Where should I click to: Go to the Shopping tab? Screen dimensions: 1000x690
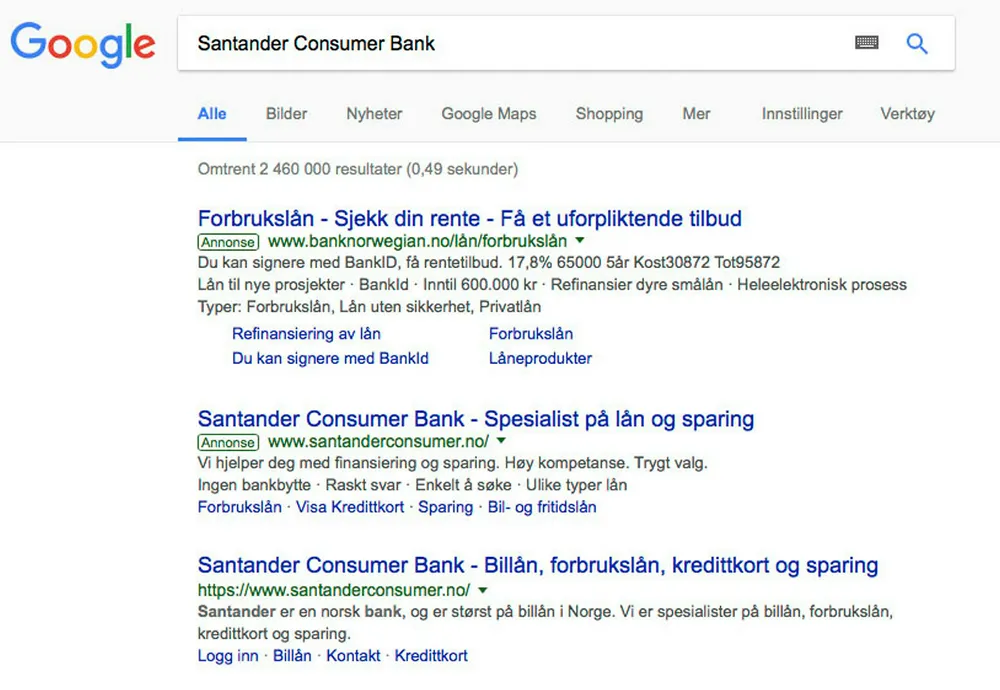[609, 113]
